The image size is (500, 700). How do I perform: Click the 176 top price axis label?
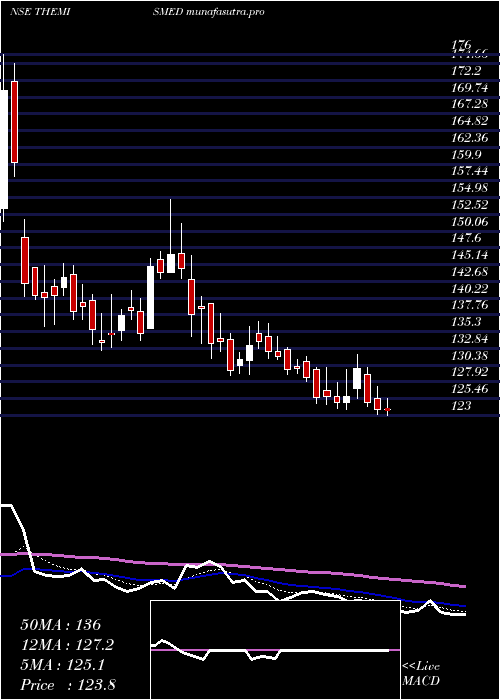(461, 45)
